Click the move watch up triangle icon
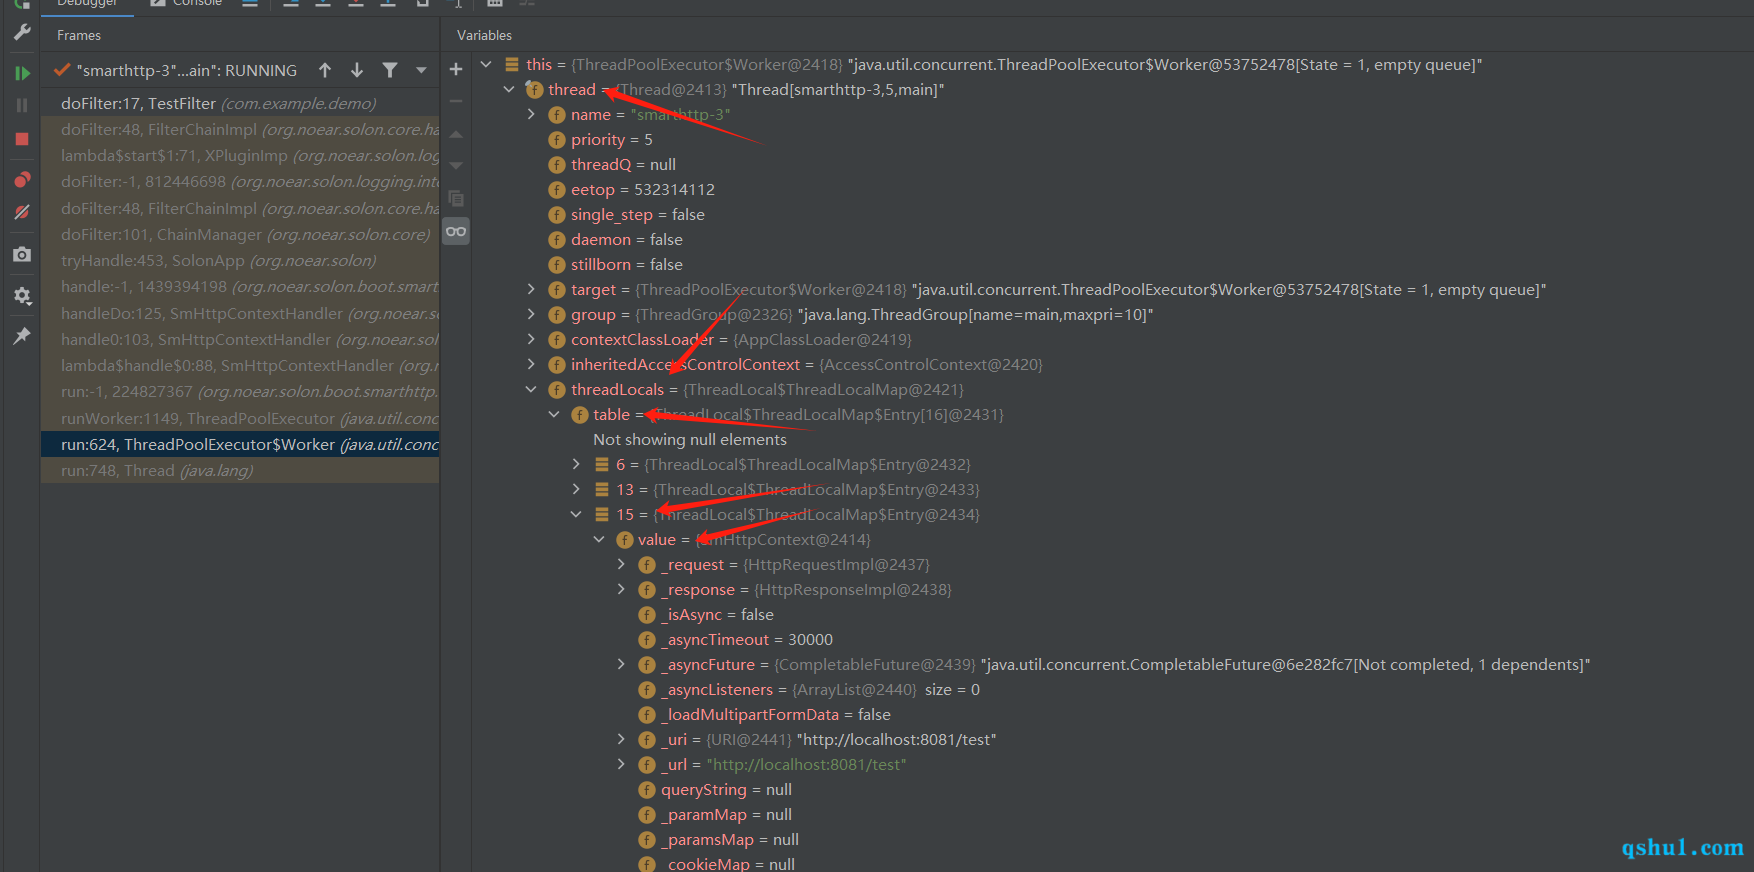Screen dimensions: 1754x872 [x=456, y=134]
